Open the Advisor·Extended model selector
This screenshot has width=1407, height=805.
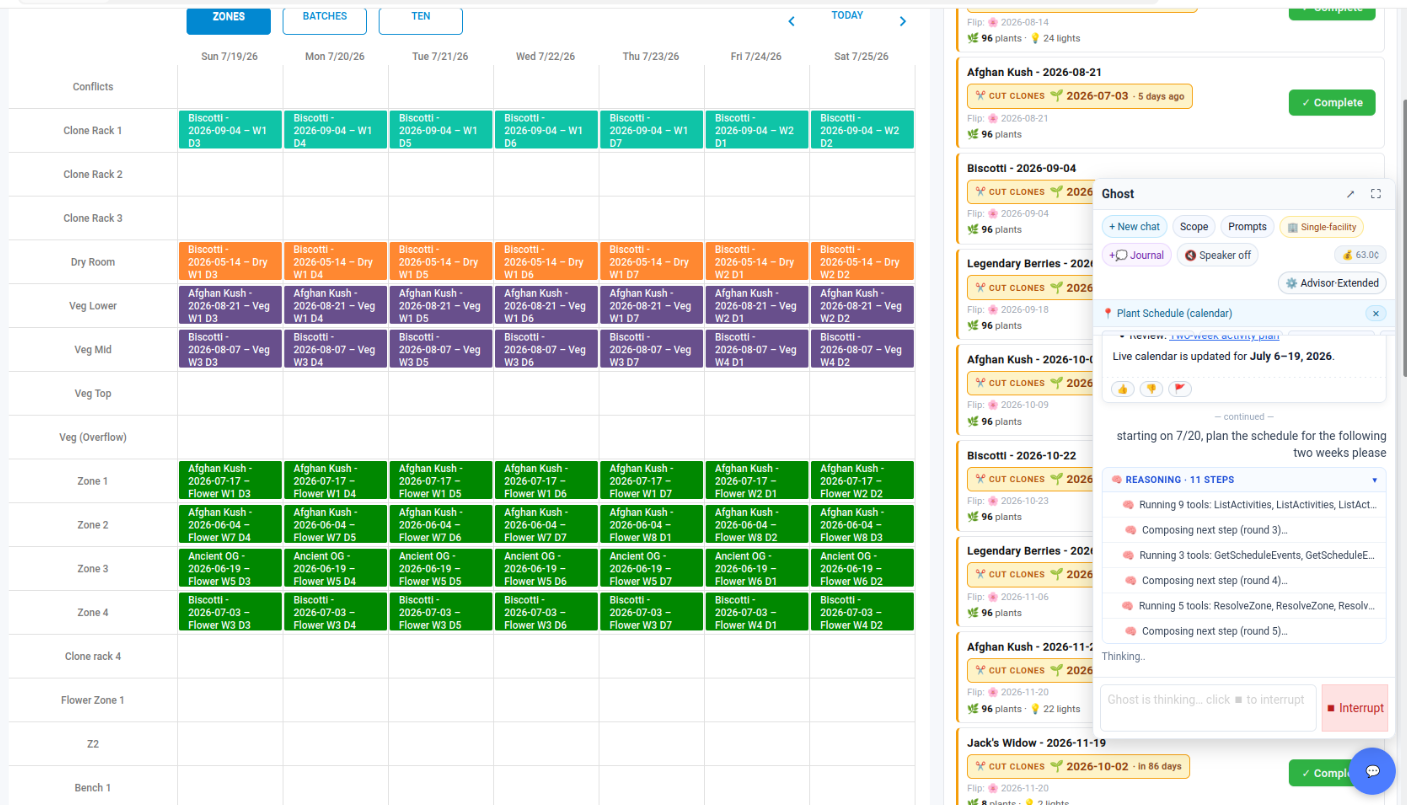[x=1332, y=283]
